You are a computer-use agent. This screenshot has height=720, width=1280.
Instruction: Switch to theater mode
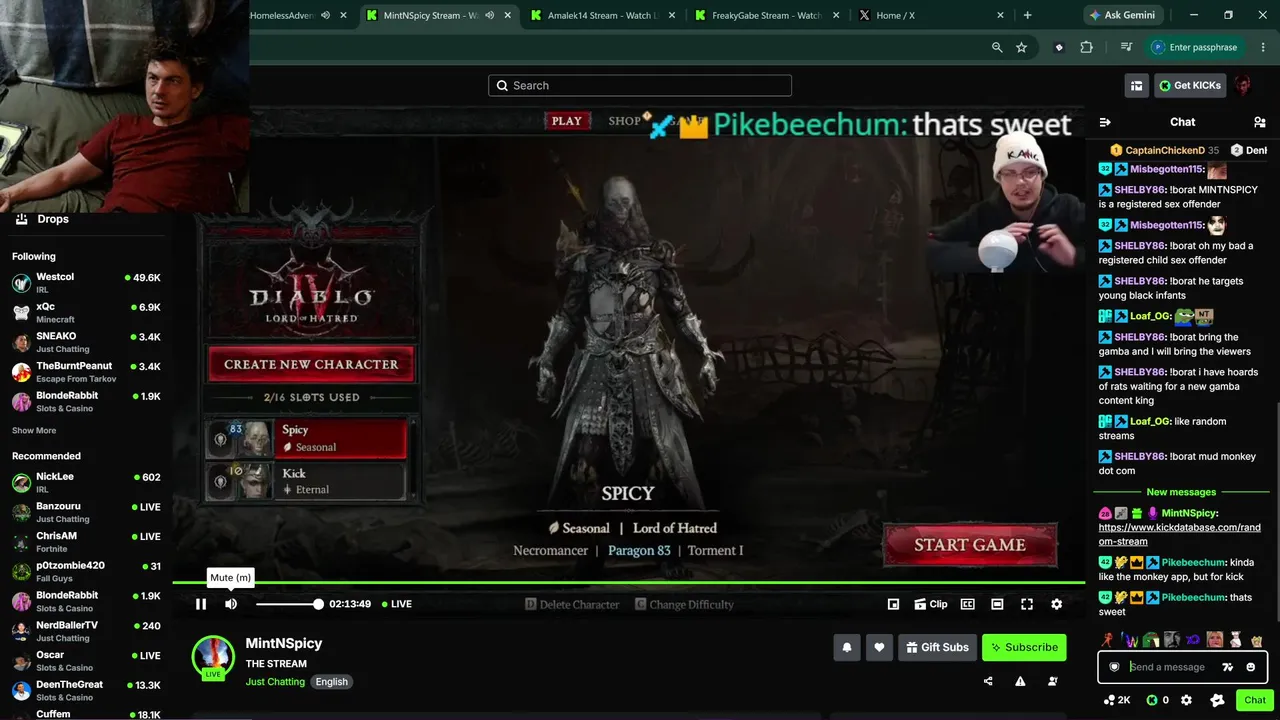(x=997, y=604)
